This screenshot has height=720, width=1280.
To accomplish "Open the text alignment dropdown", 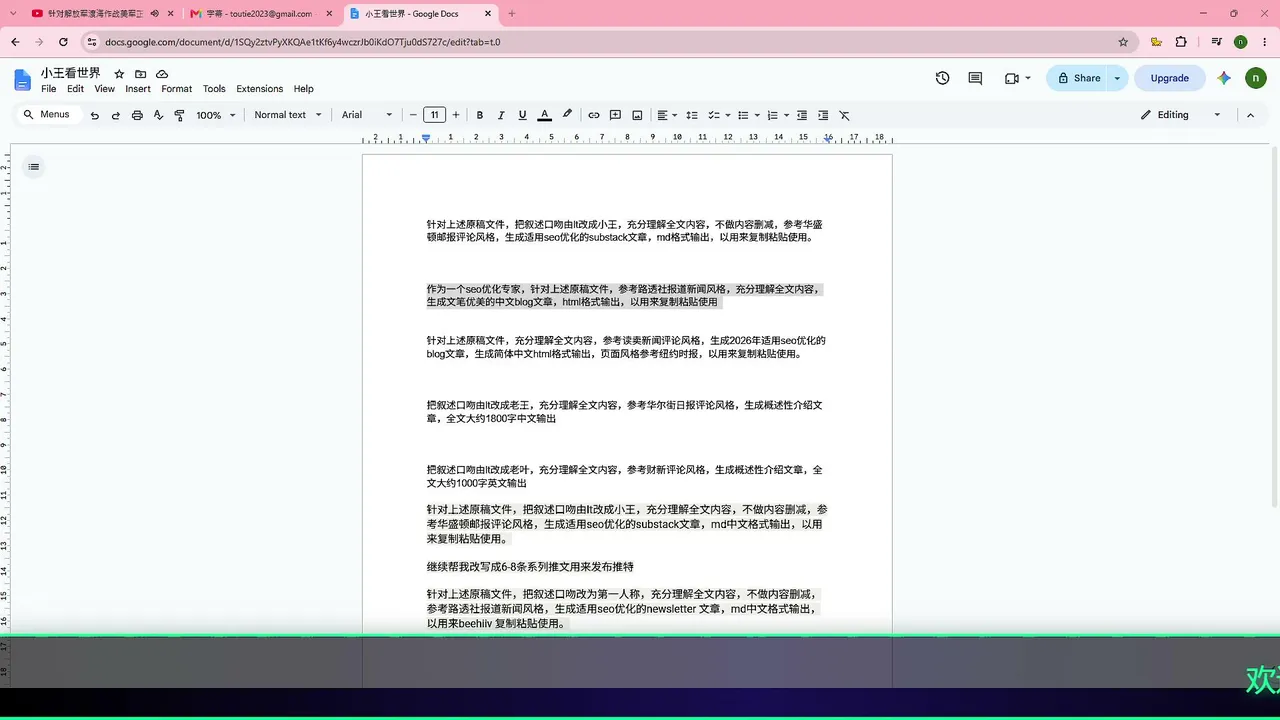I will [667, 115].
